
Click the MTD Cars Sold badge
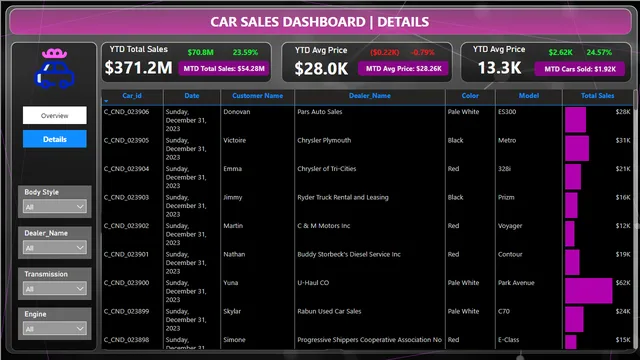[580, 69]
